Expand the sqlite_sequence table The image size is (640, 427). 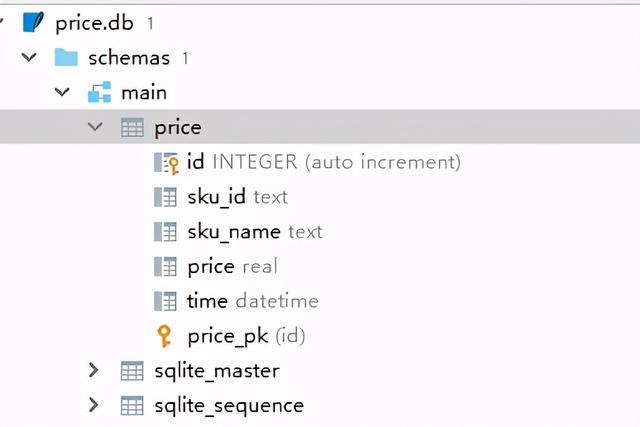pyautogui.click(x=95, y=405)
